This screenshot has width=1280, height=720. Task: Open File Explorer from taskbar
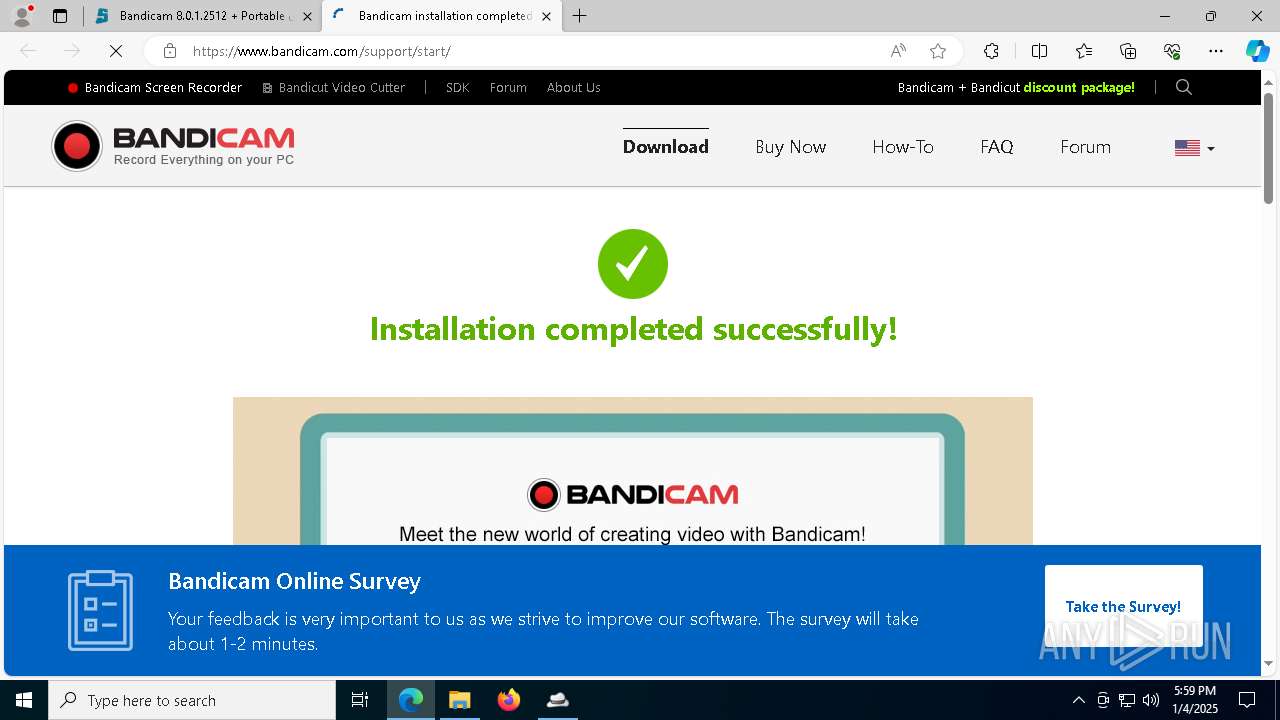(x=459, y=700)
